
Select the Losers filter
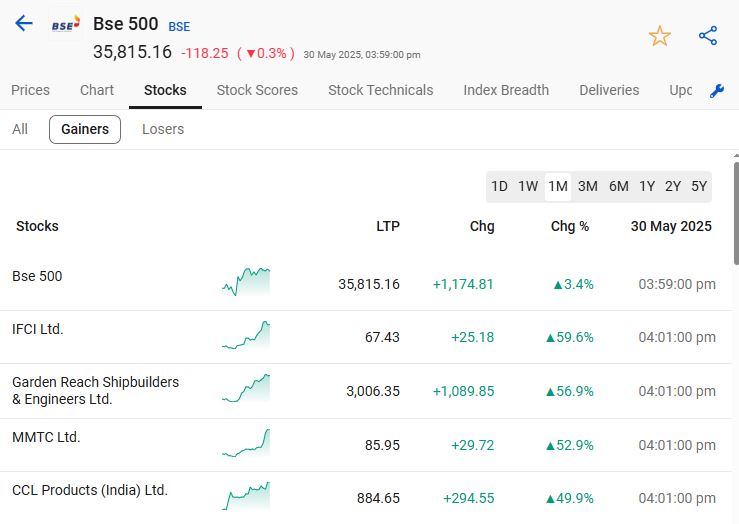[x=163, y=129]
